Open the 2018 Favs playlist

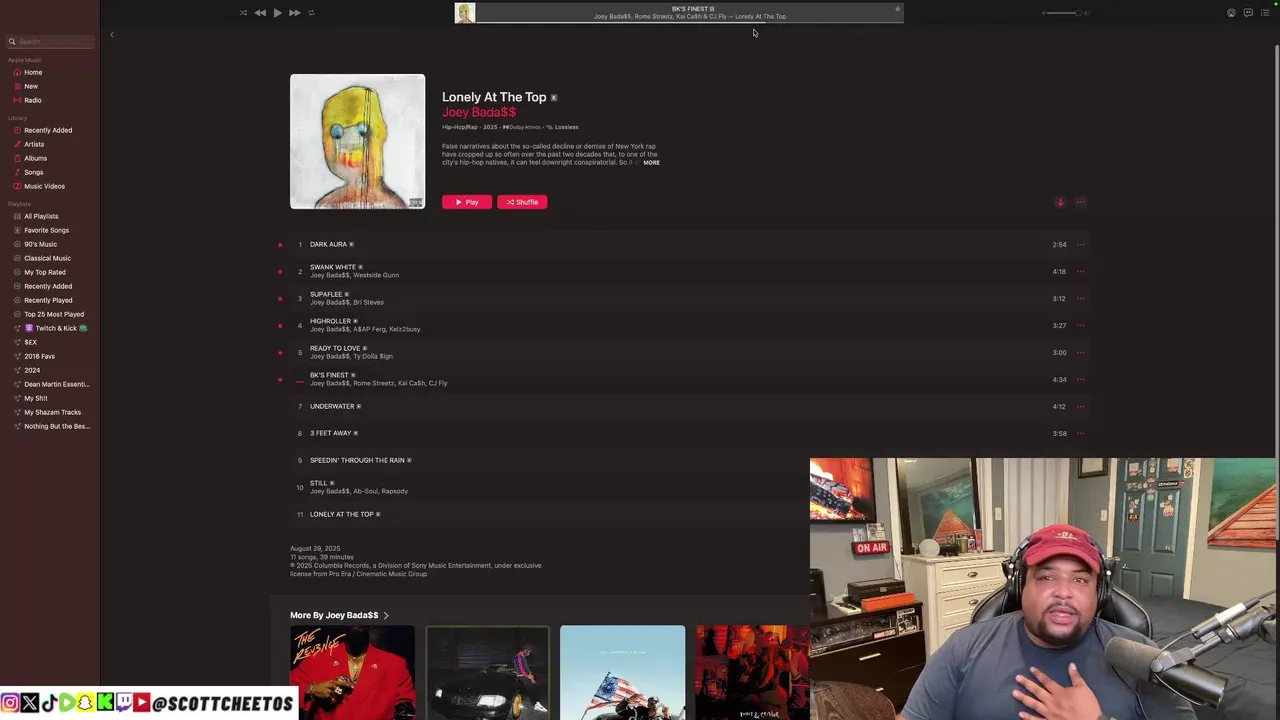(x=39, y=356)
